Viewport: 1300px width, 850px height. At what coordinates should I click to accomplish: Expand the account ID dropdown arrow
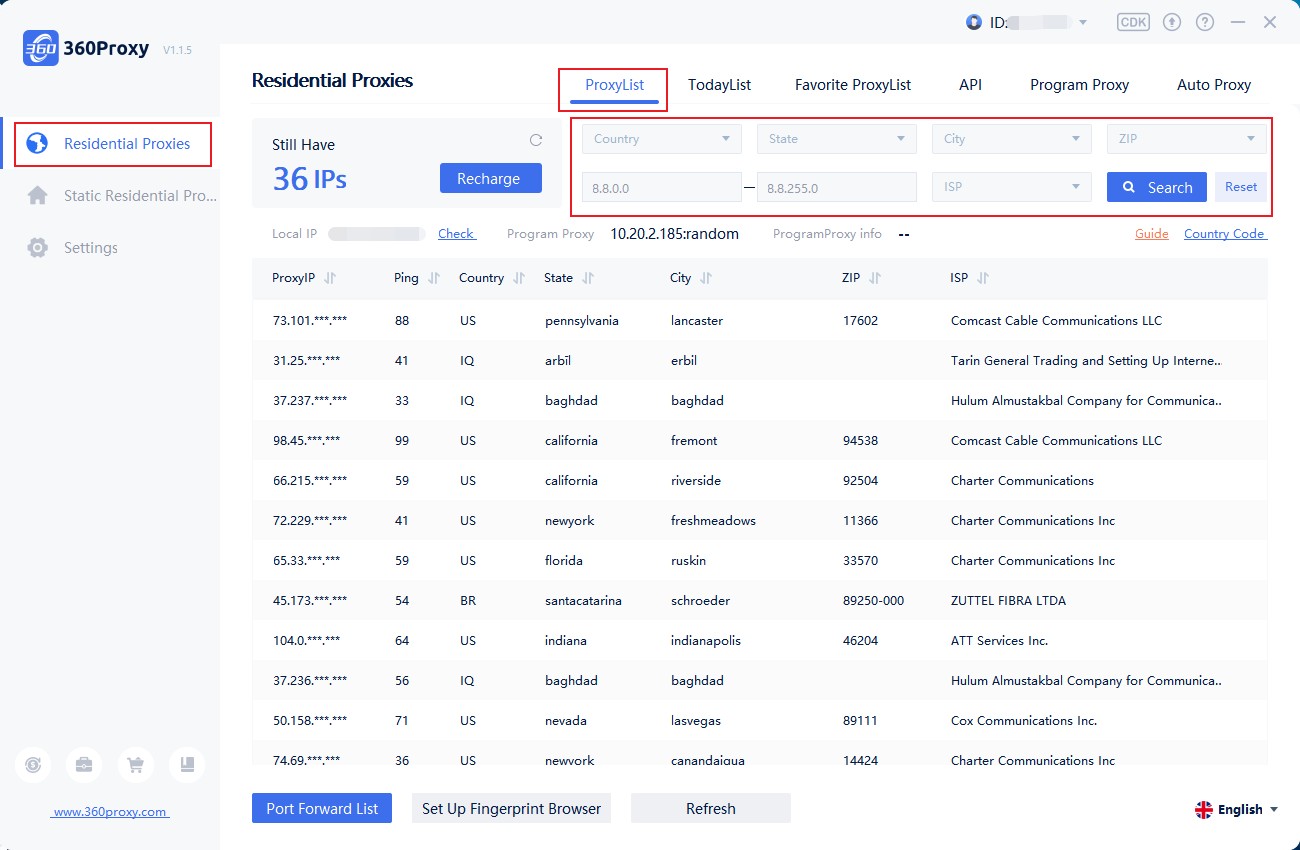[x=1082, y=22]
